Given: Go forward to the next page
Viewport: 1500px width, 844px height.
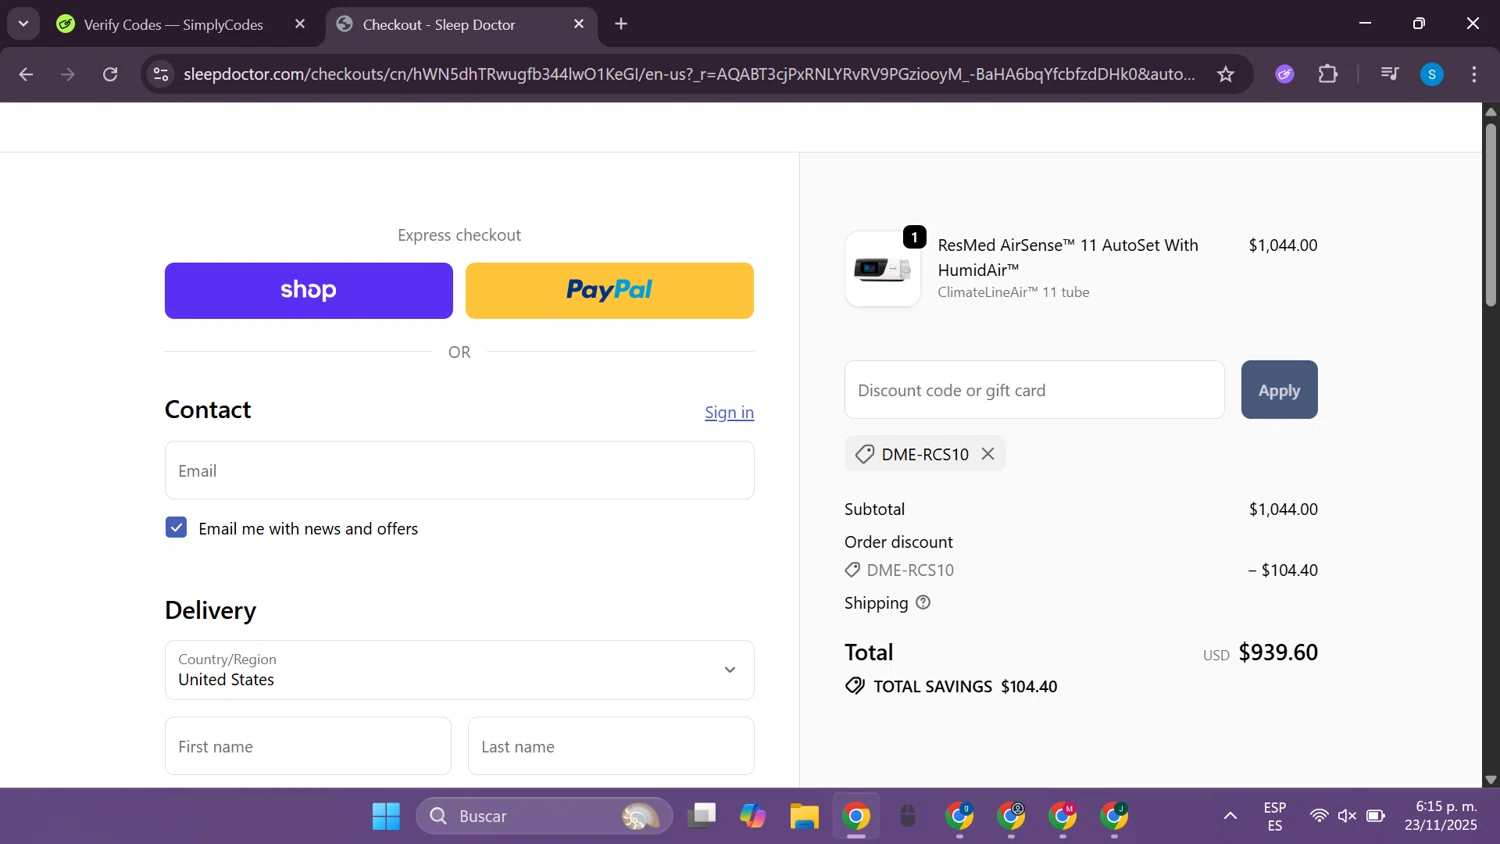Looking at the screenshot, I should click(68, 74).
